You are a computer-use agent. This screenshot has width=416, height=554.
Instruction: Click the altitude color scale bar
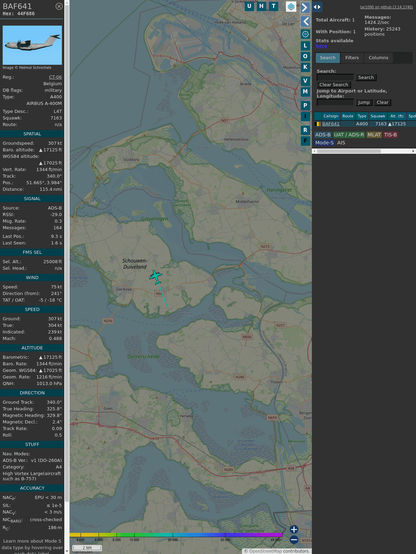(x=176, y=535)
